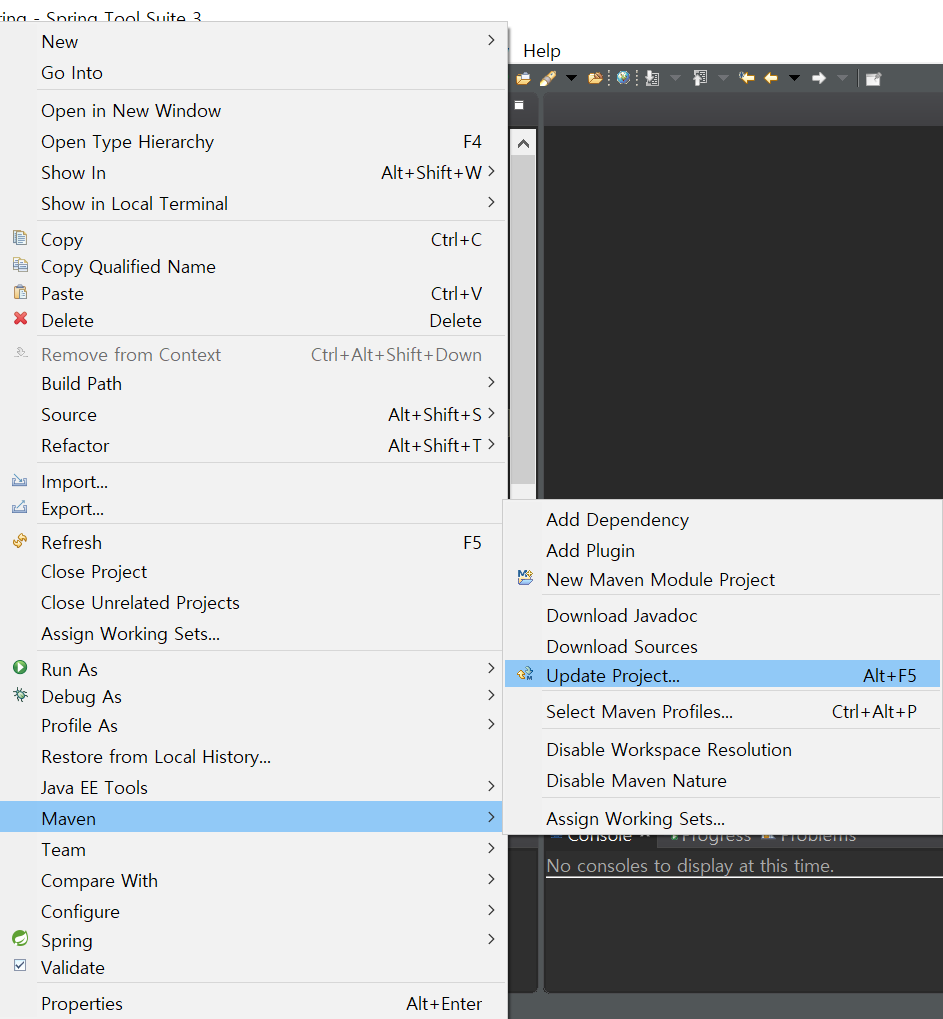
Task: Open the Back history dropdown arrow
Action: (794, 78)
